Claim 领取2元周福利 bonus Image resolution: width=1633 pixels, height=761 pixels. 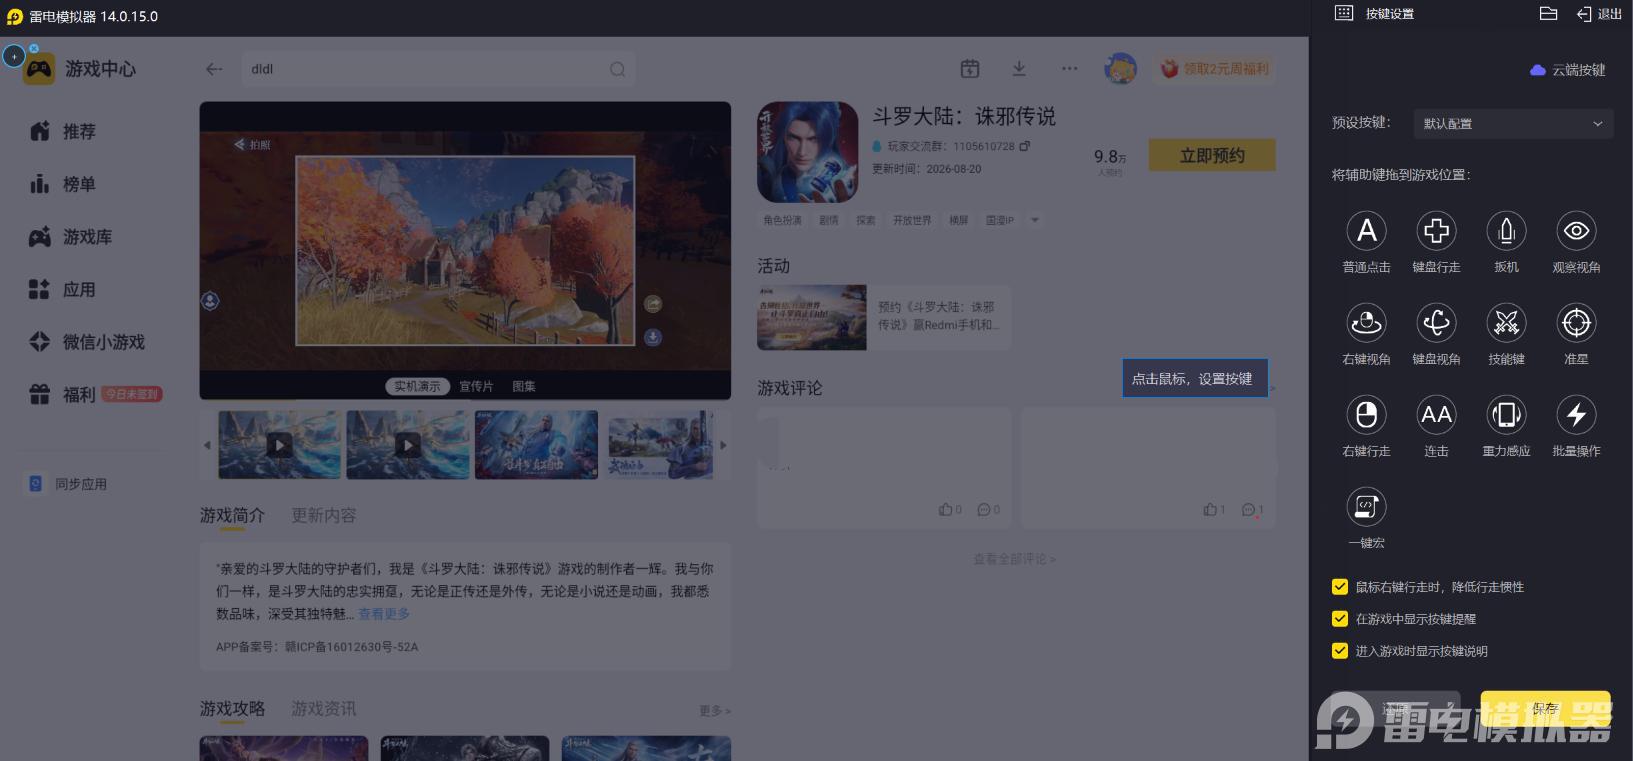click(1215, 69)
